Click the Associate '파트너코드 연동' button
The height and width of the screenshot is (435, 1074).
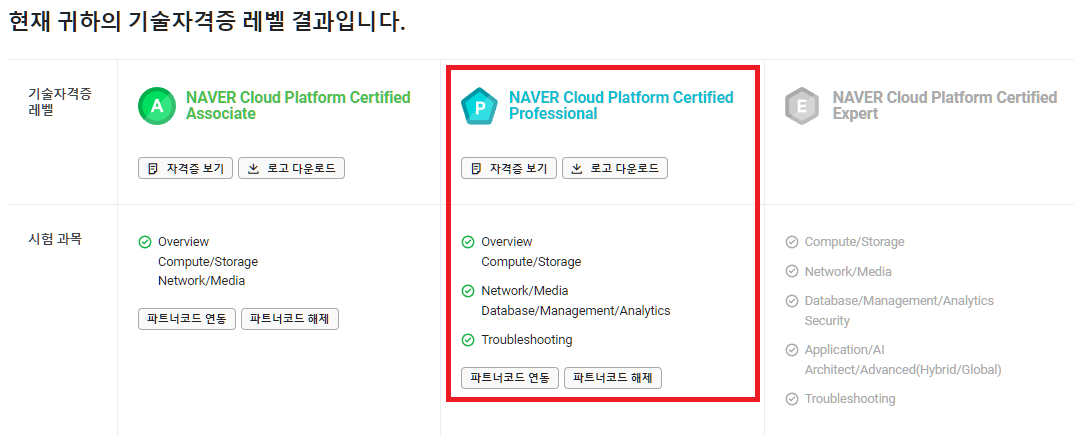[187, 319]
